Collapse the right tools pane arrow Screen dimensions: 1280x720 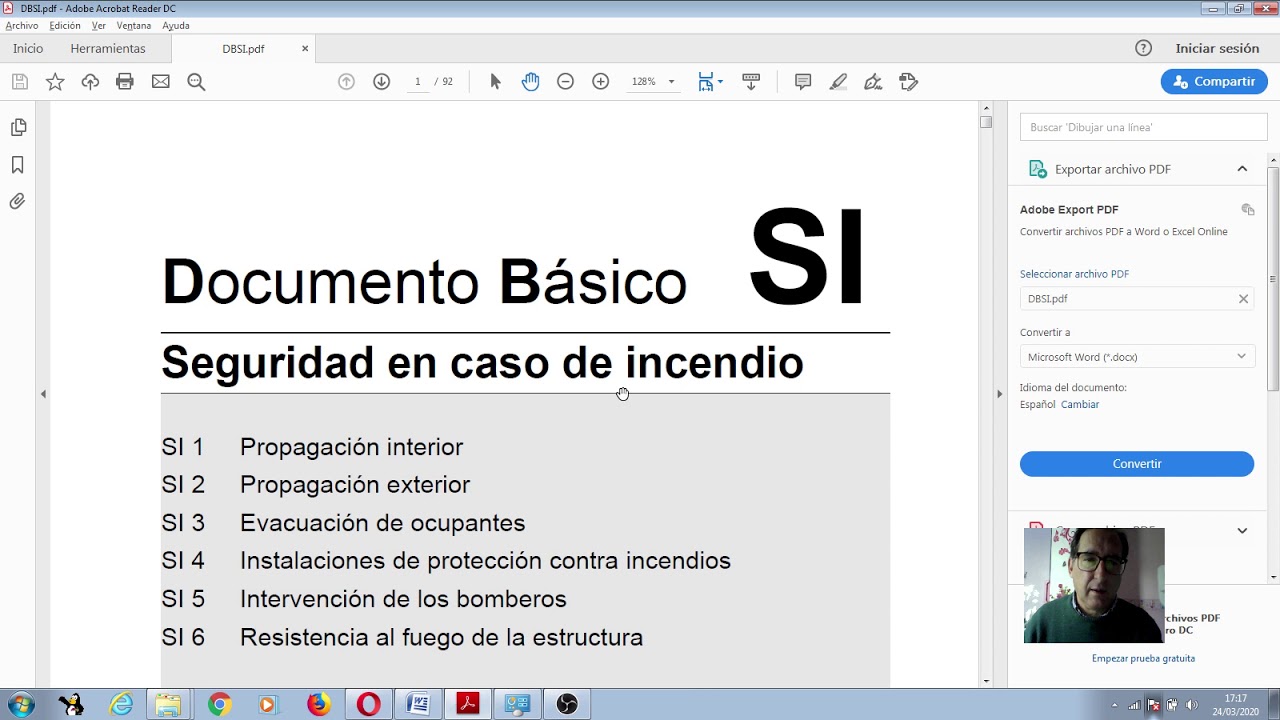coord(999,394)
